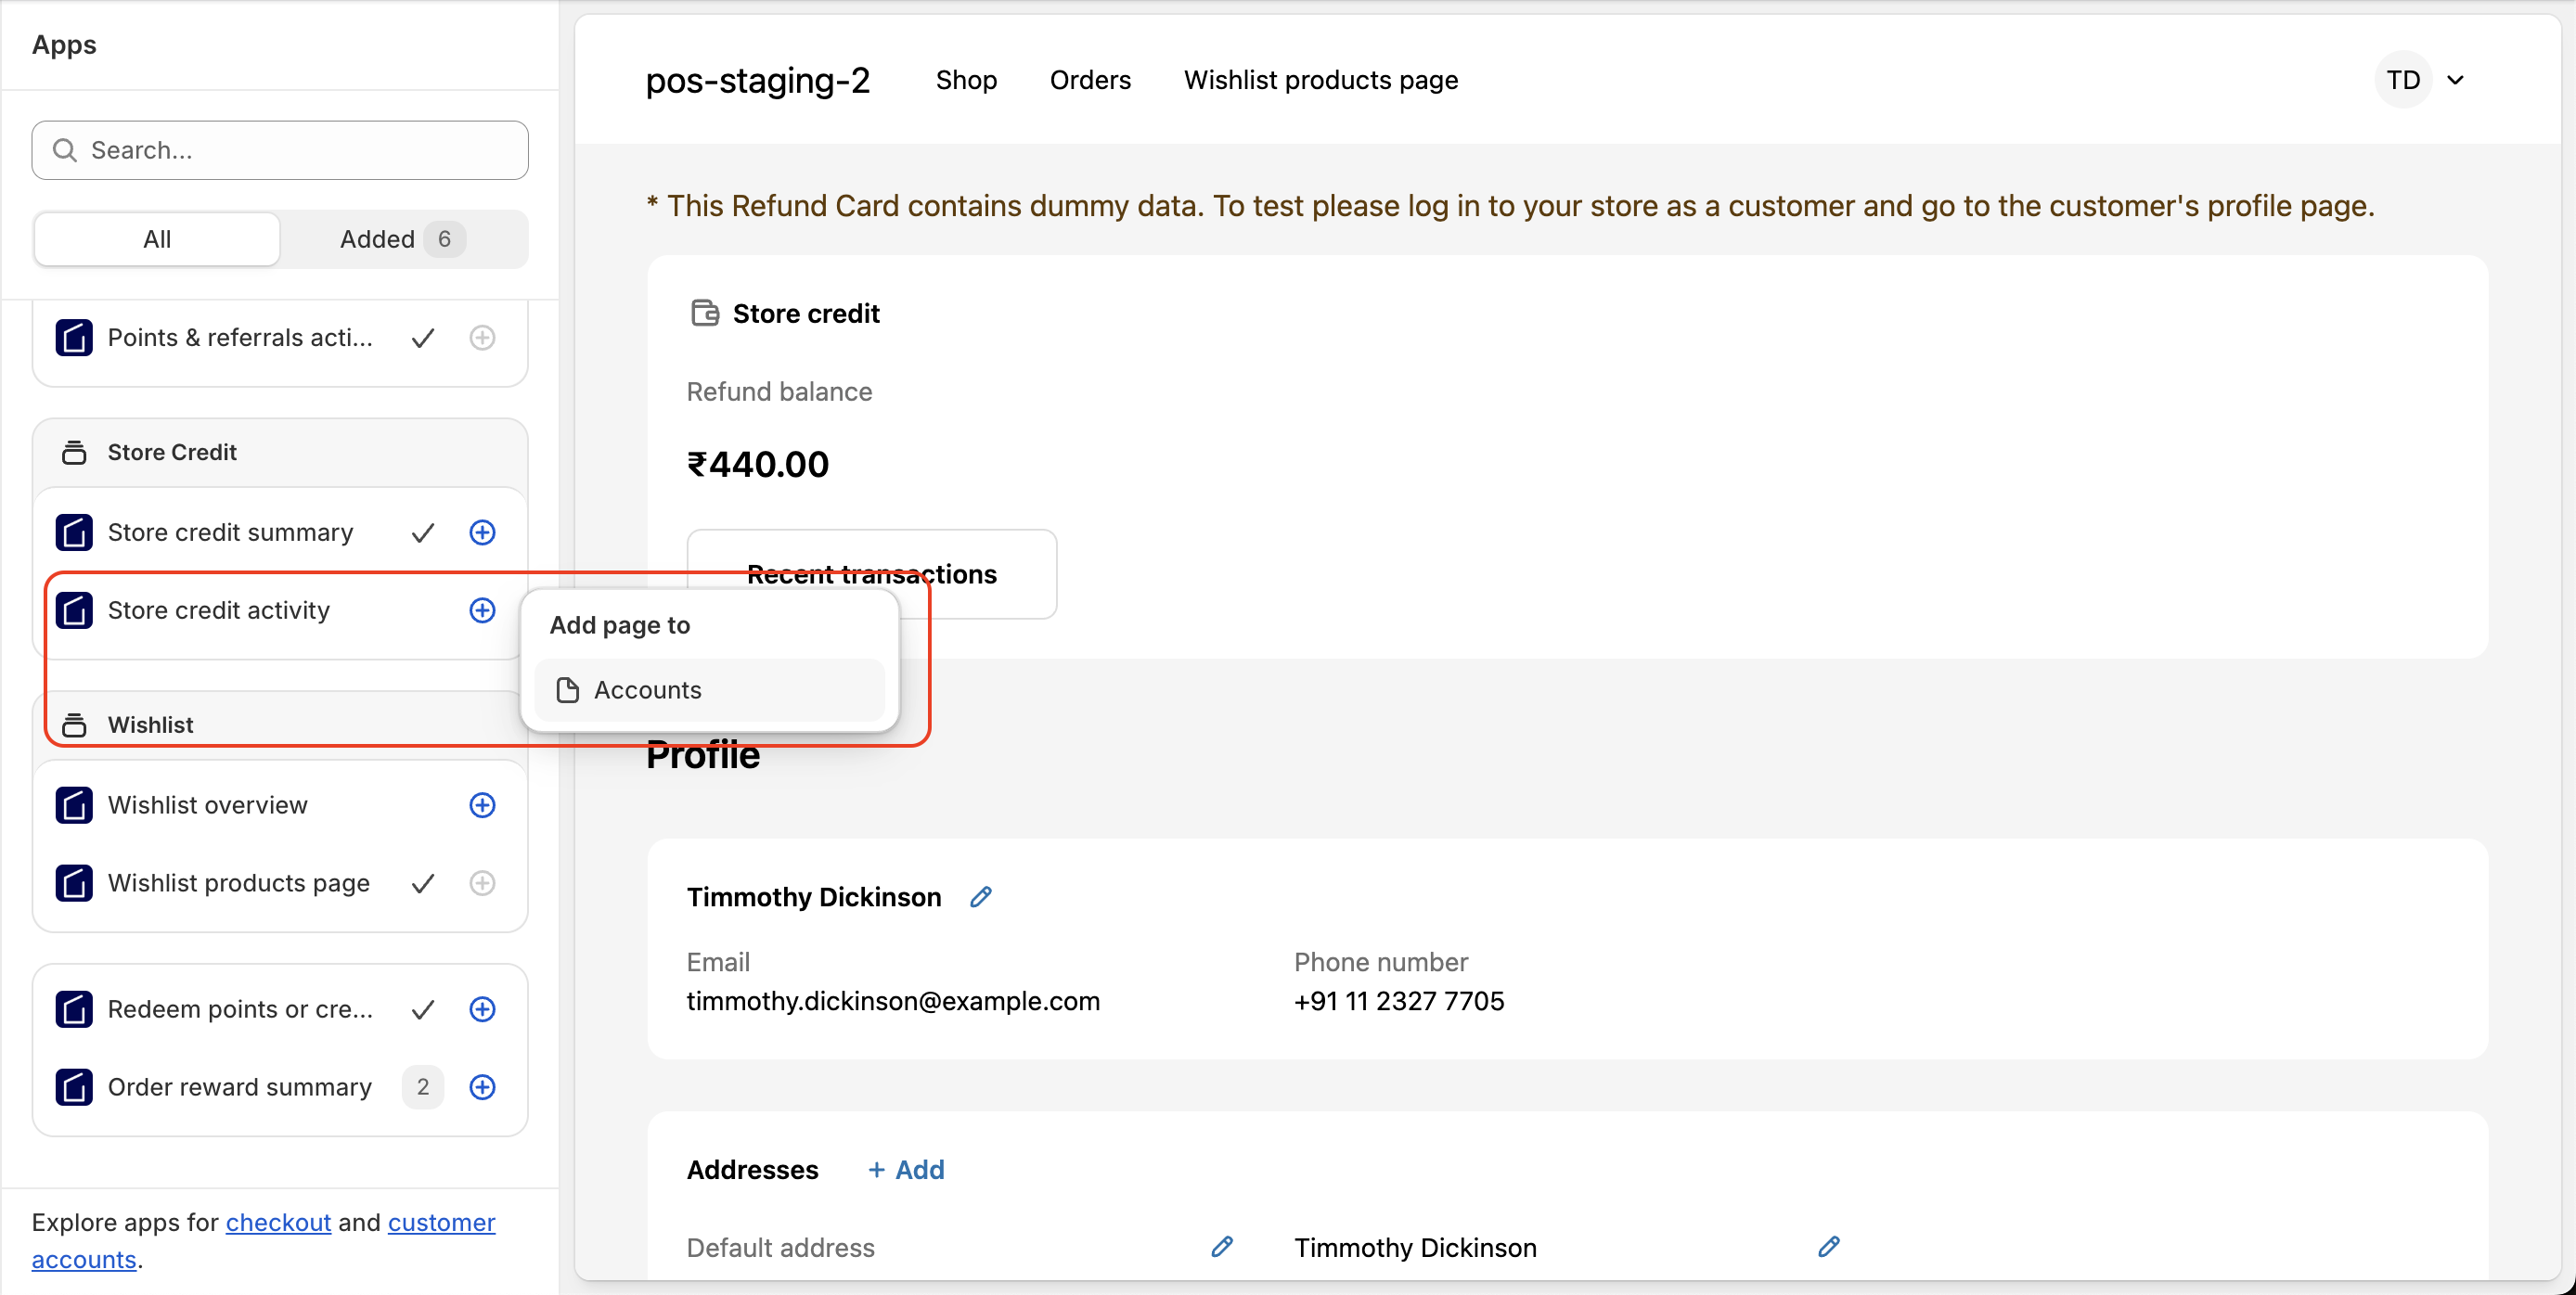Click plus icon beside Store credit activity
Screen dimensions: 2576x1295
tap(482, 610)
